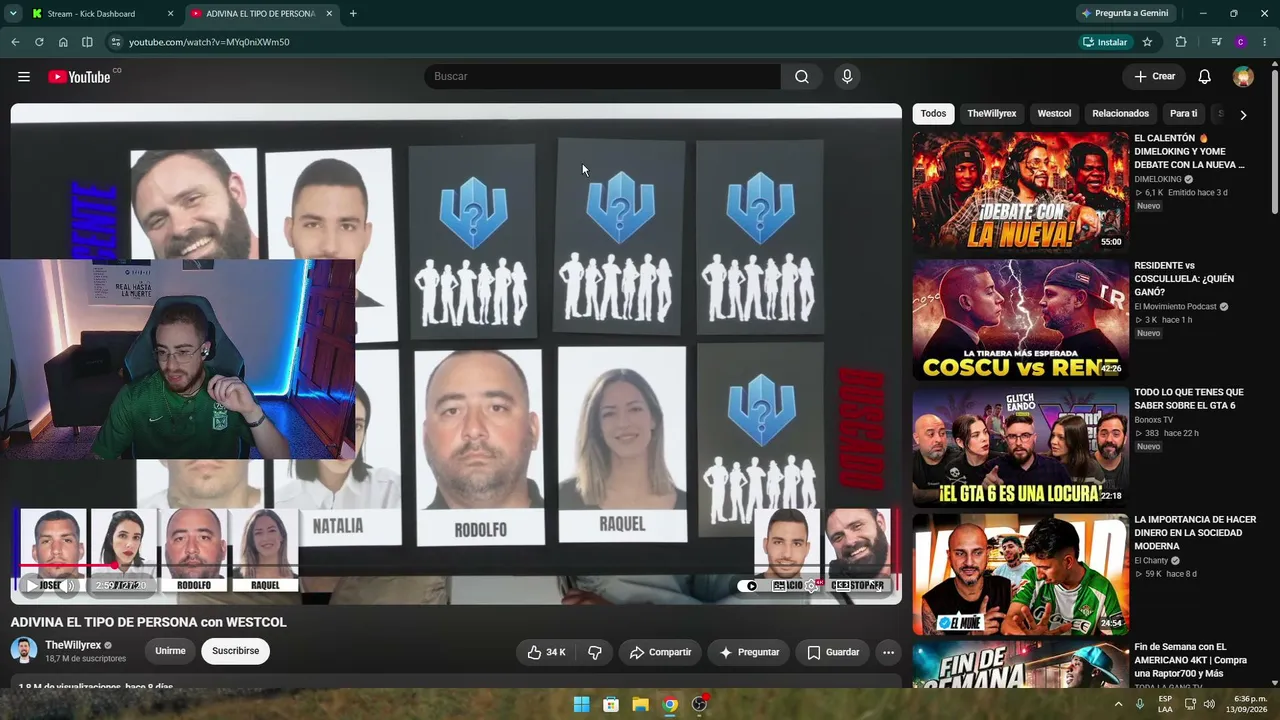This screenshot has height=720, width=1280.
Task: Like the video with 34 K likes
Action: [546, 652]
